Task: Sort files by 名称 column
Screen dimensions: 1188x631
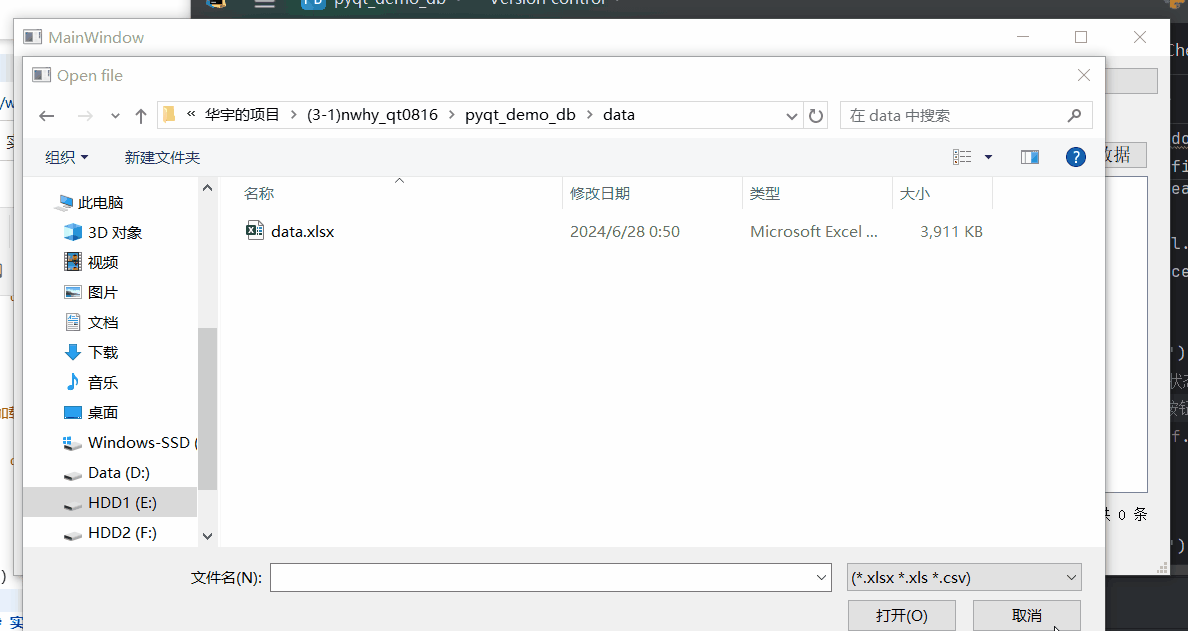Action: [x=259, y=194]
